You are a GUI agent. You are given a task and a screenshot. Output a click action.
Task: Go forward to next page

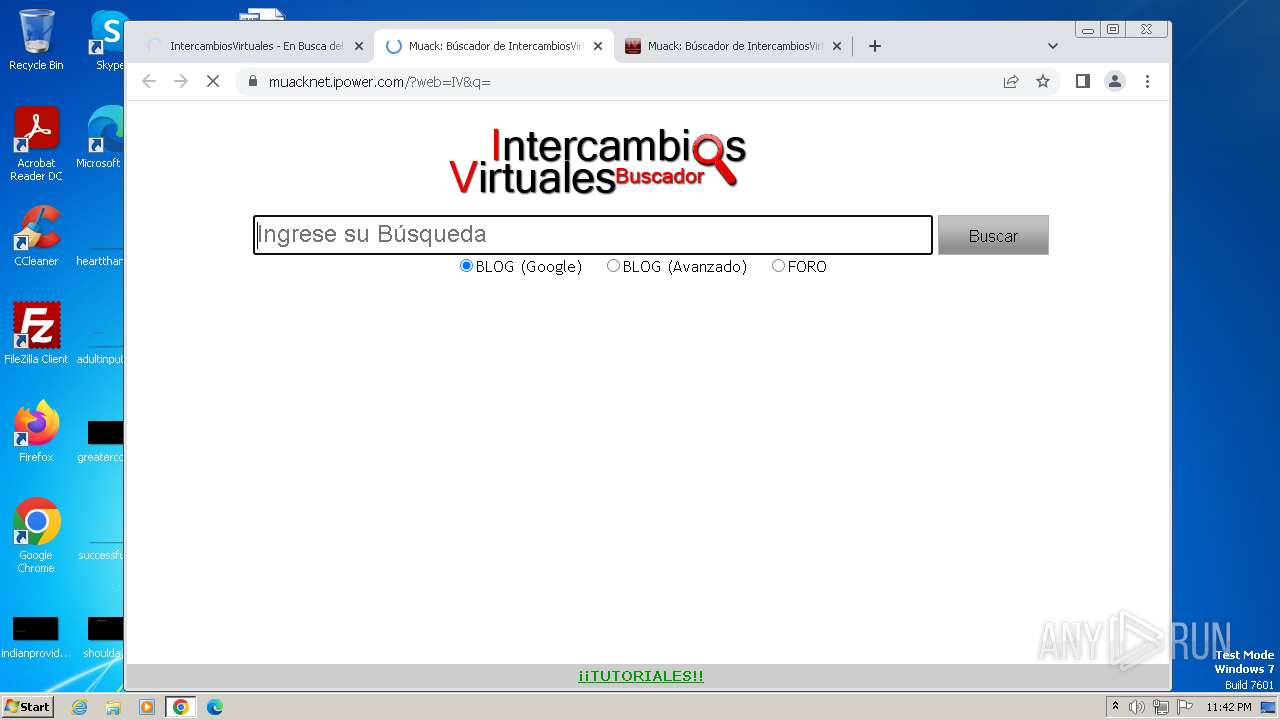181,81
